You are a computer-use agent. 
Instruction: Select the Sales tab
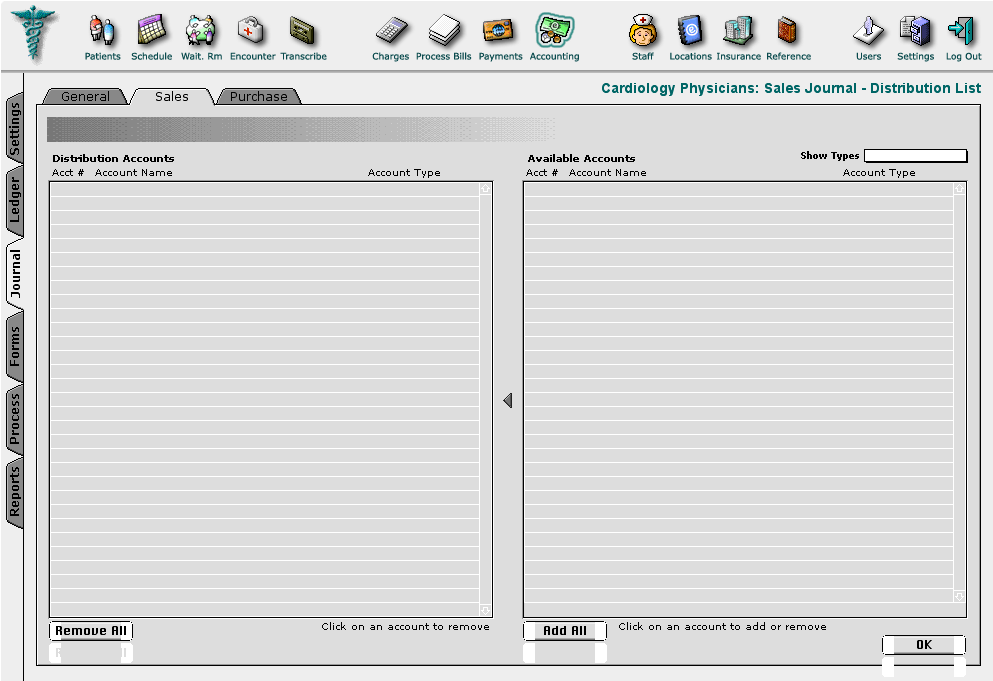[172, 96]
